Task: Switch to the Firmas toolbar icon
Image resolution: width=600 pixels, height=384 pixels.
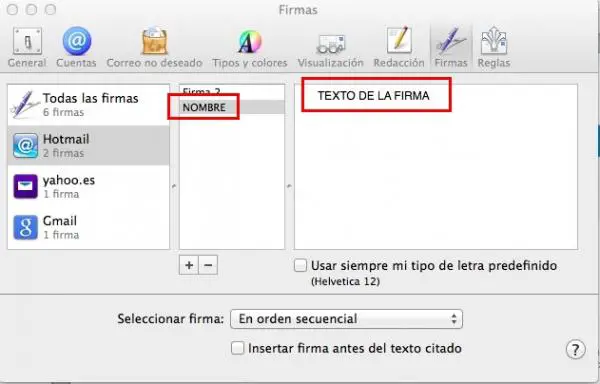Action: click(x=451, y=41)
